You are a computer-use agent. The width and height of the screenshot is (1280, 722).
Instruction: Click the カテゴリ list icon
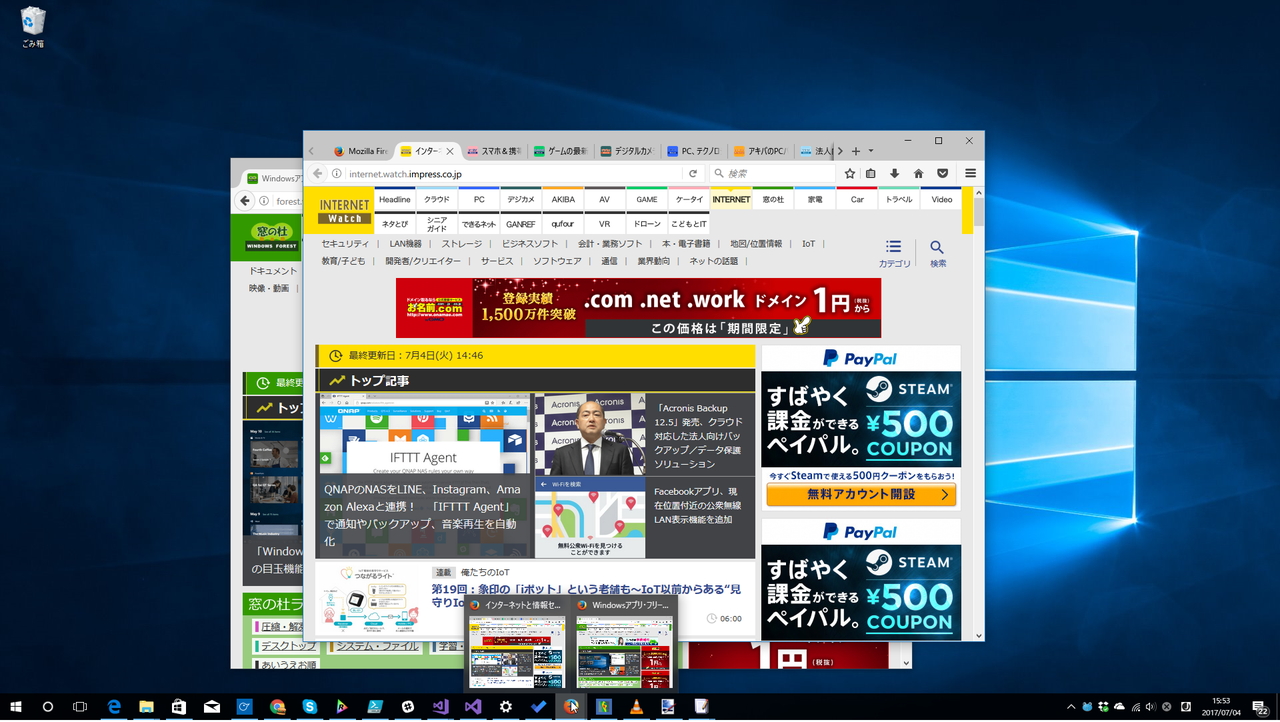pyautogui.click(x=894, y=254)
